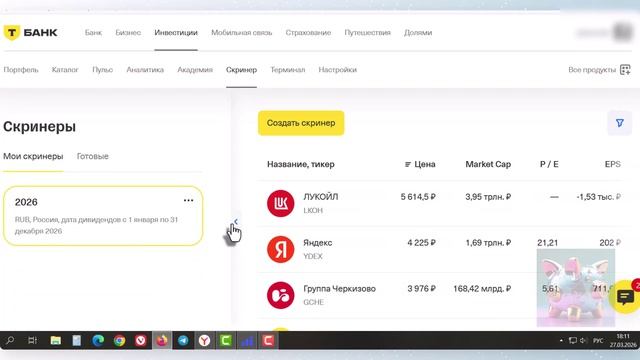Image resolution: width=640 pixels, height=360 pixels.
Task: Open Windows taskbar search
Action: [10, 340]
